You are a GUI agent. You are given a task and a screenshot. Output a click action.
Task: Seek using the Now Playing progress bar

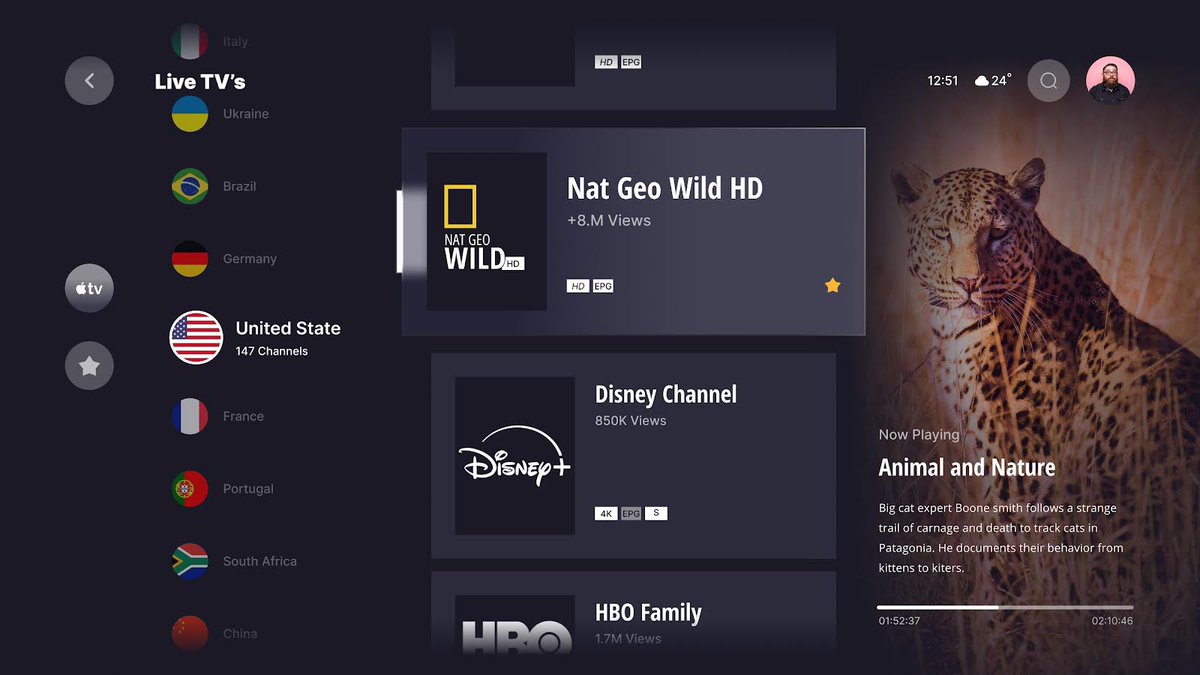click(x=1005, y=607)
